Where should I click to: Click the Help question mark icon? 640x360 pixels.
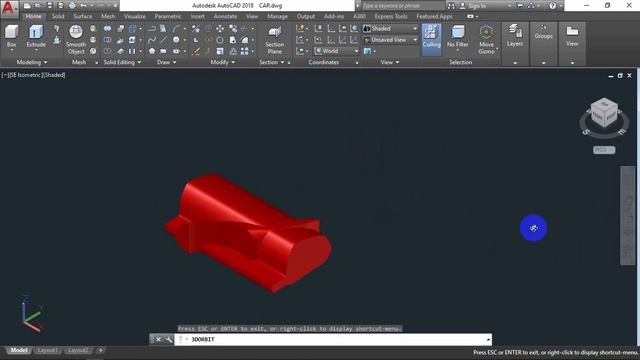(x=552, y=6)
